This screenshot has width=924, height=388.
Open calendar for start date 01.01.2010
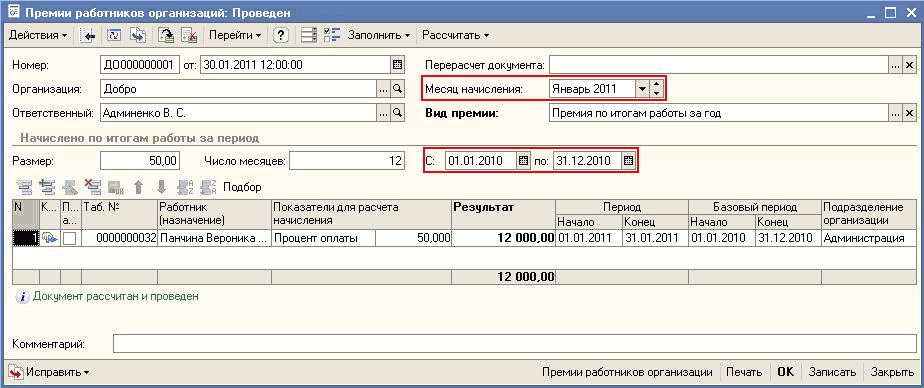tap(523, 160)
